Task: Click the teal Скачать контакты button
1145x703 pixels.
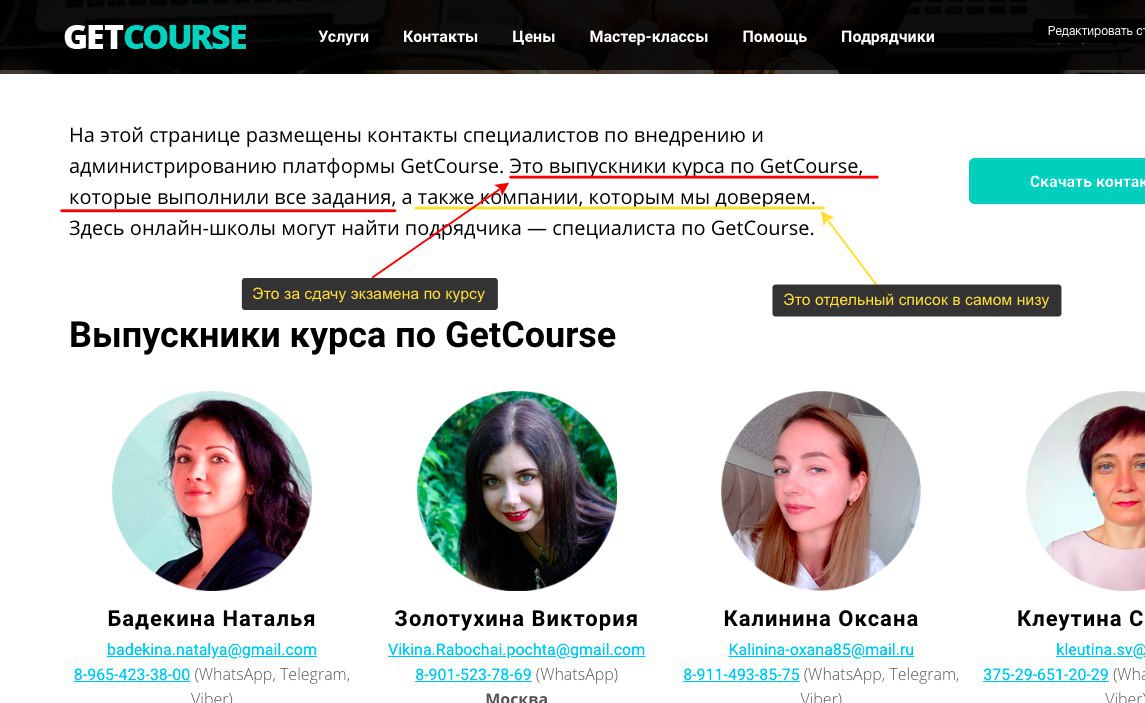Action: point(1057,181)
